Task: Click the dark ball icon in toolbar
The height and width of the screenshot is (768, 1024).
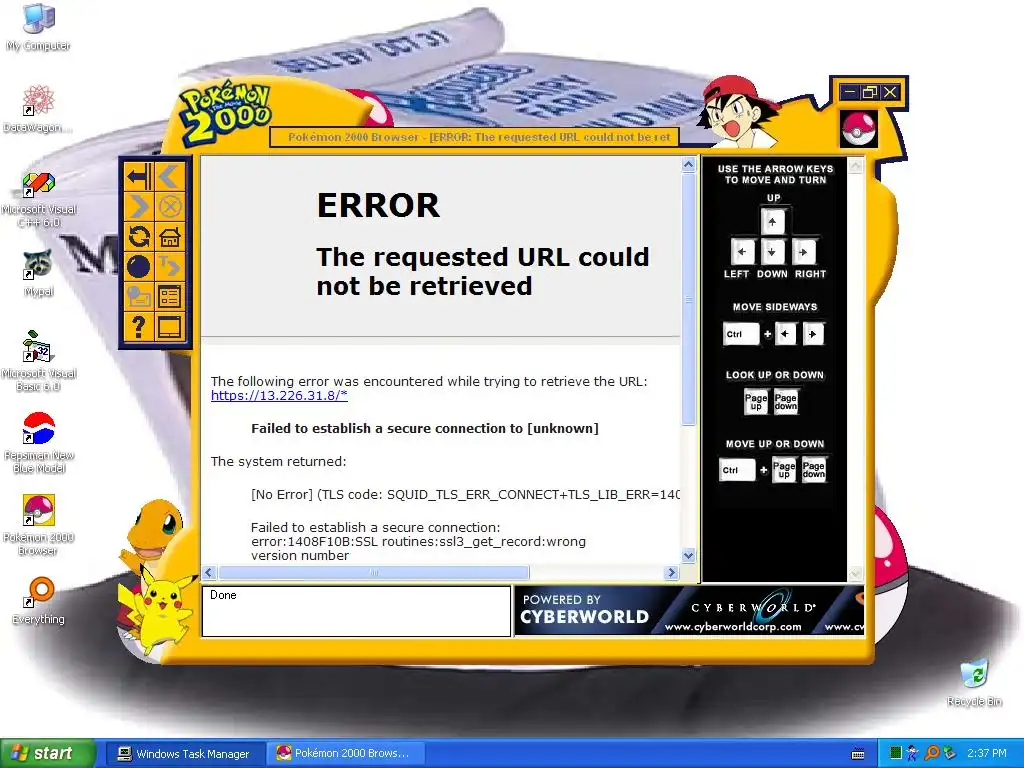Action: pos(139,267)
